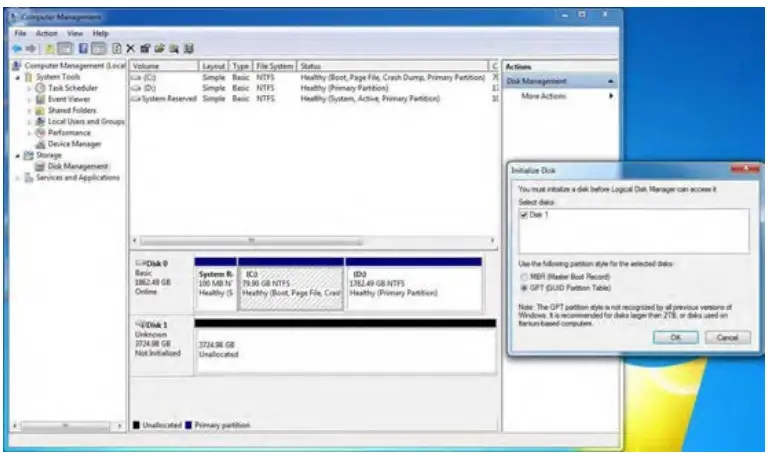Select the (C:) 79.90 GB NTFS partition block

[x=291, y=284]
